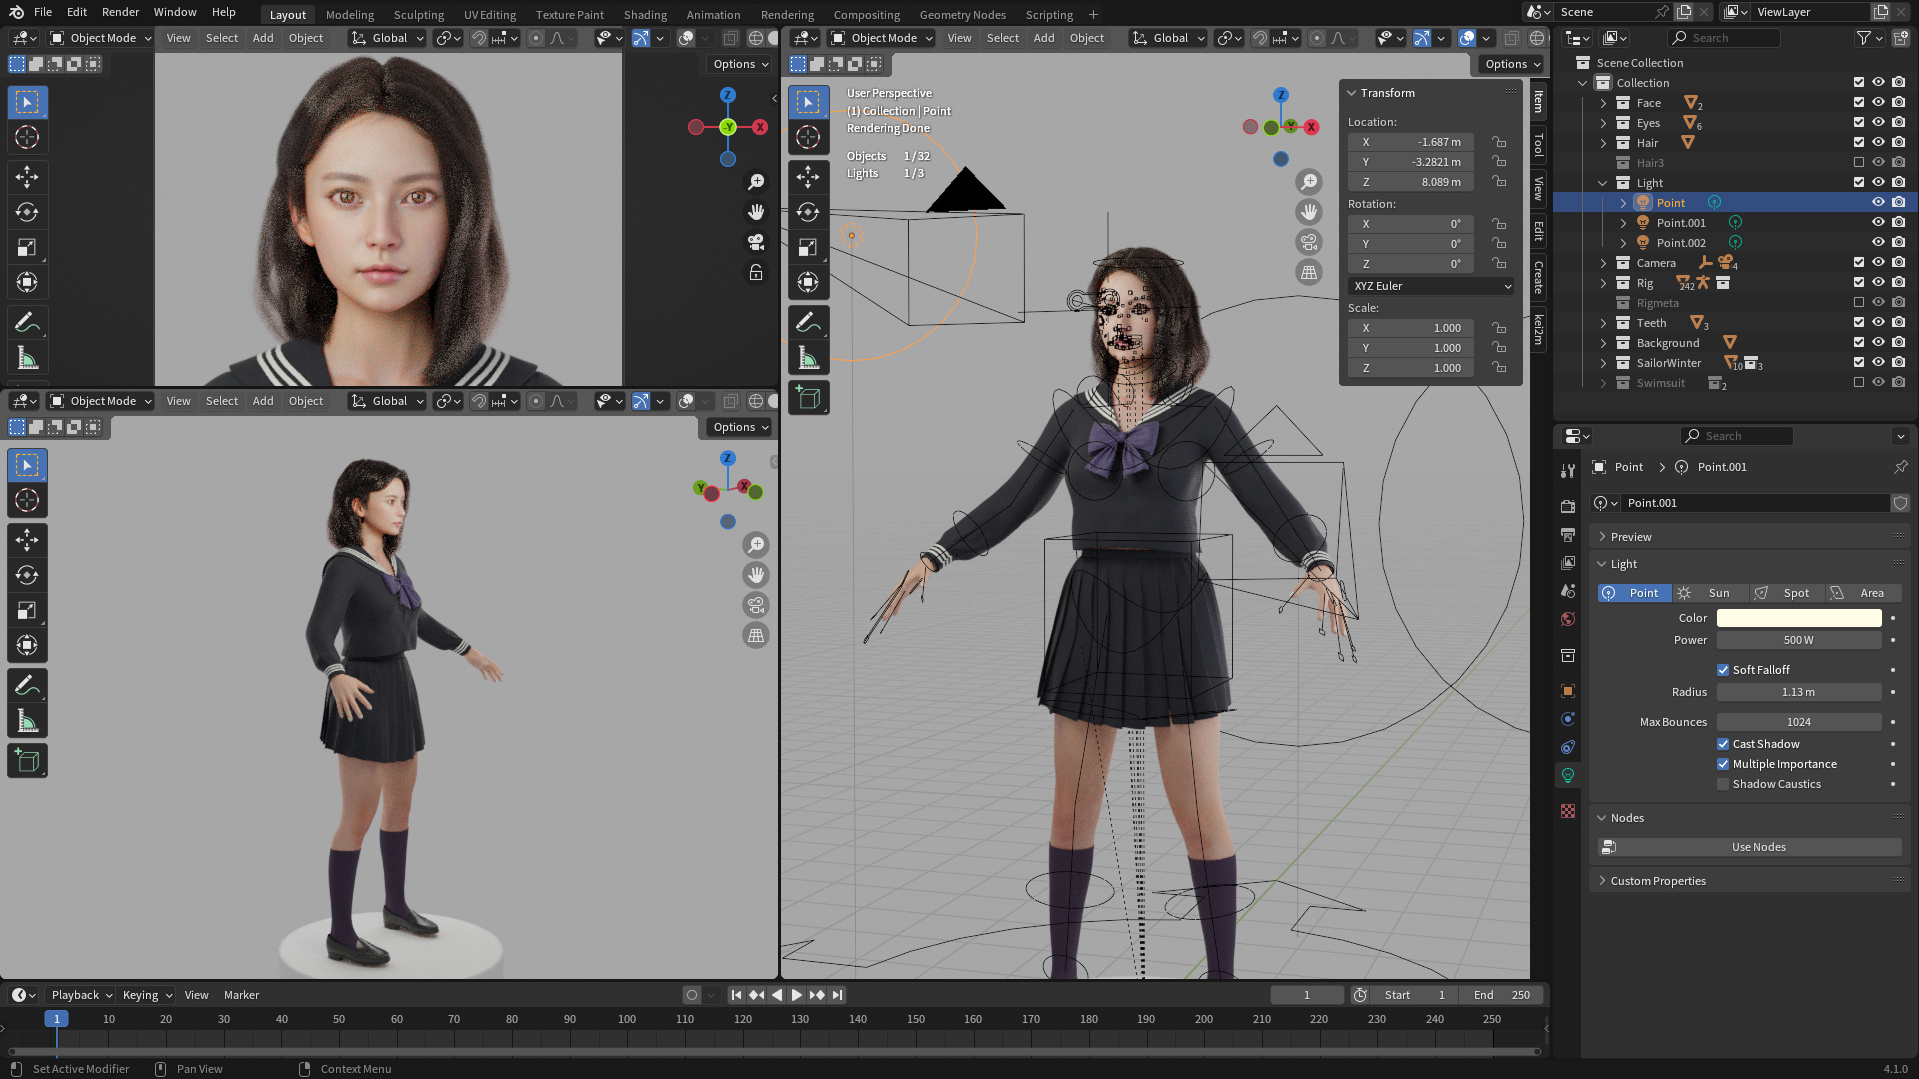
Task: Enable Shadow Caustics
Action: point(1723,784)
